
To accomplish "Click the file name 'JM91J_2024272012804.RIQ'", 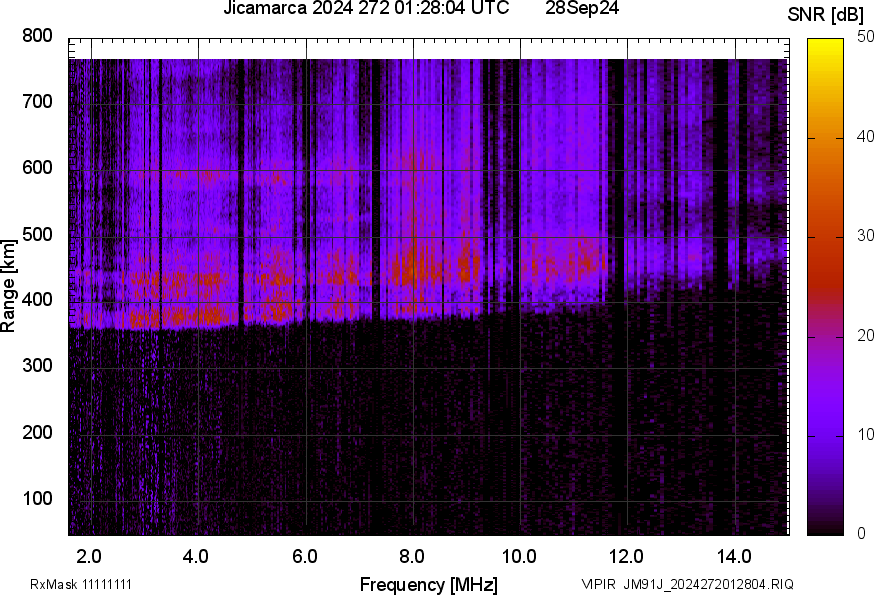I will click(709, 584).
